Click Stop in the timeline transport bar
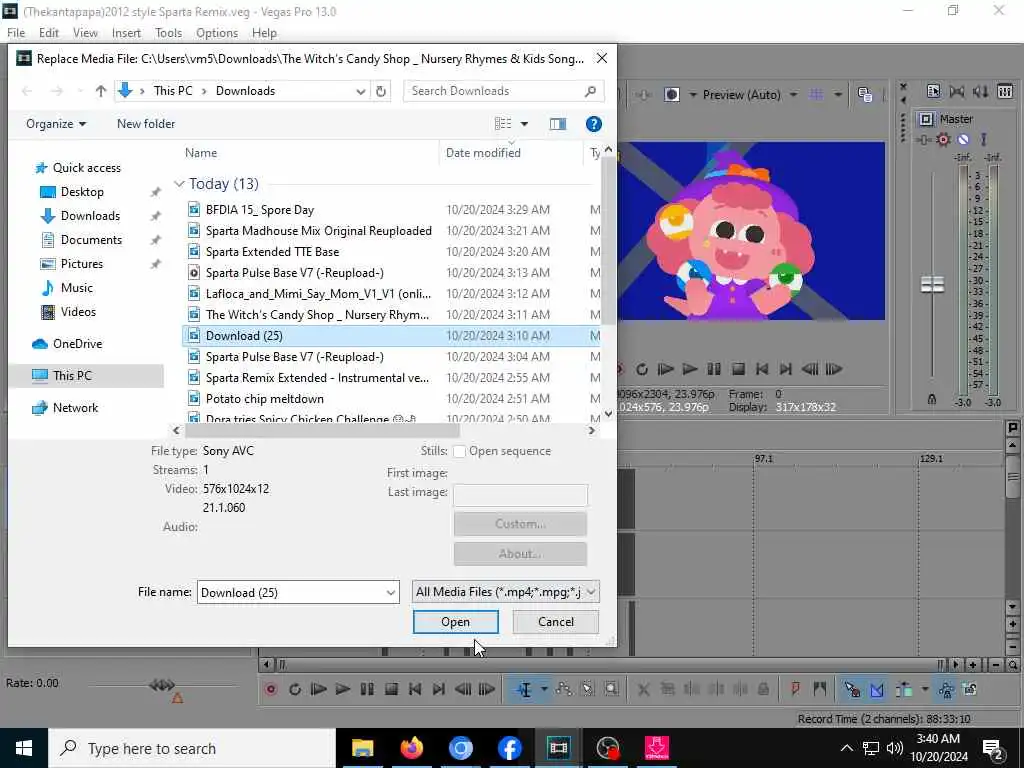Screen dimensions: 1024x768 click(x=391, y=689)
